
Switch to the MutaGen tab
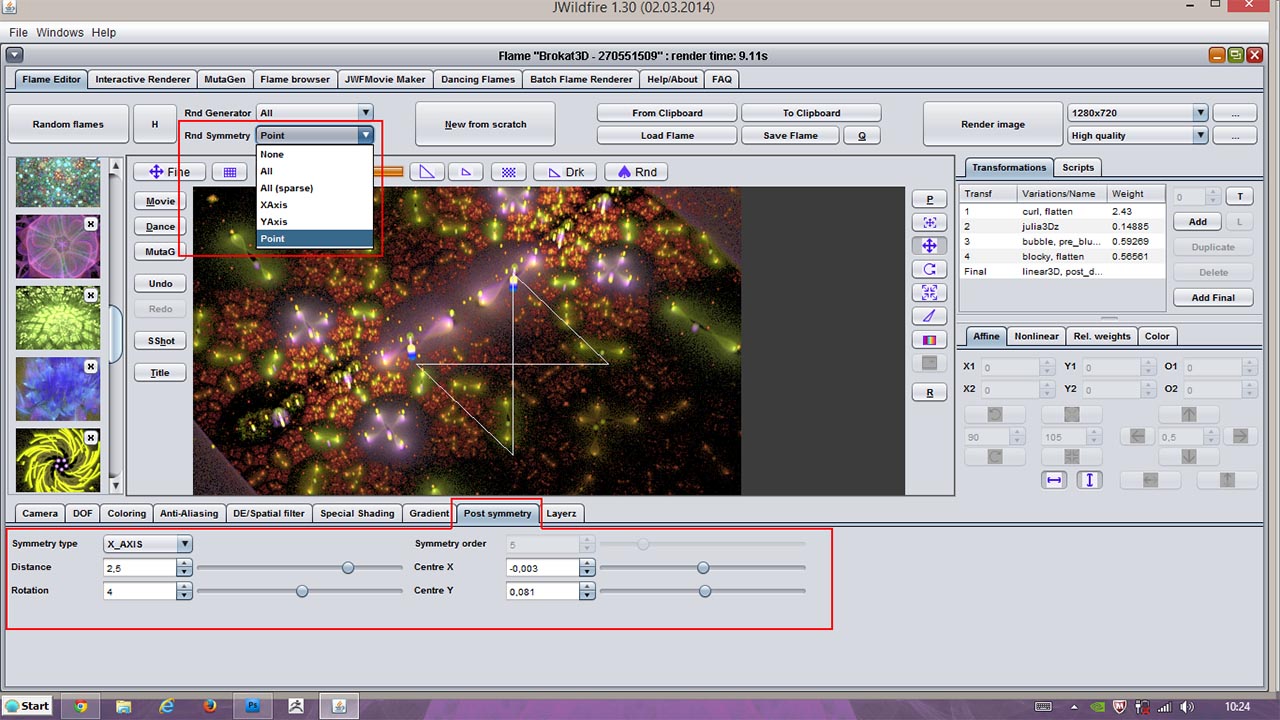pos(225,79)
